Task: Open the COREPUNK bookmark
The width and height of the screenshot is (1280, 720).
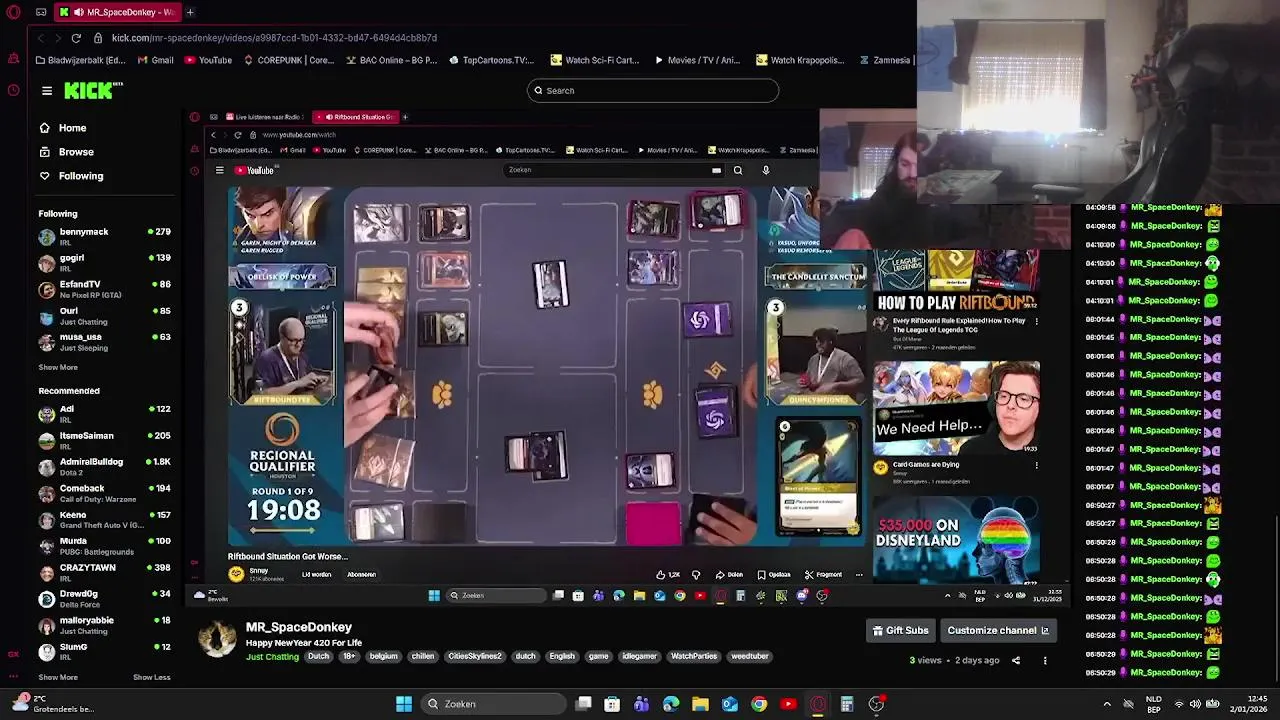Action: pos(287,60)
